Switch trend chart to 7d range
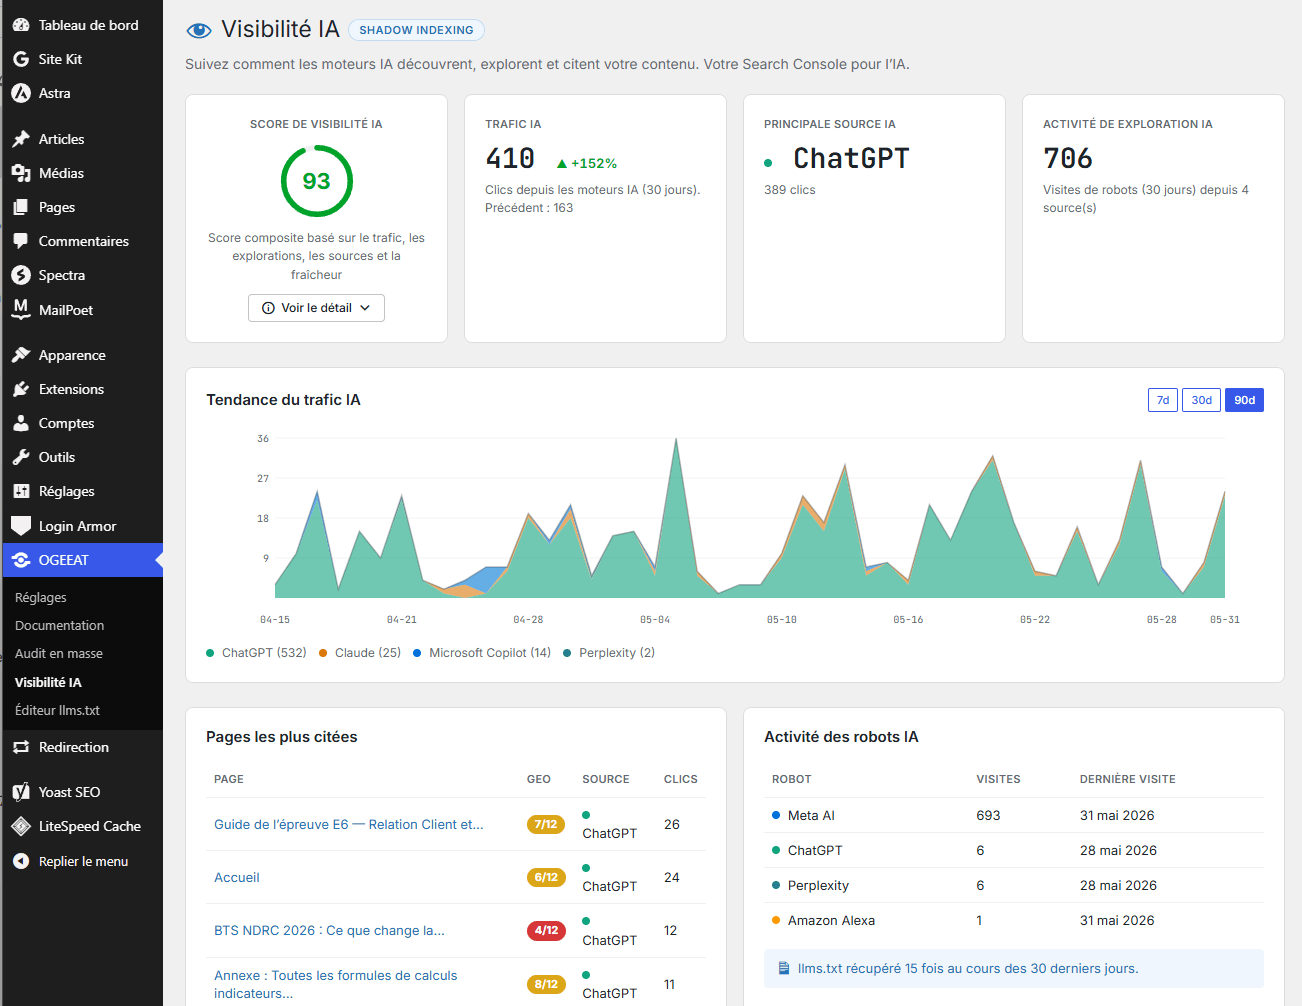The height and width of the screenshot is (1006, 1302). tap(1163, 400)
